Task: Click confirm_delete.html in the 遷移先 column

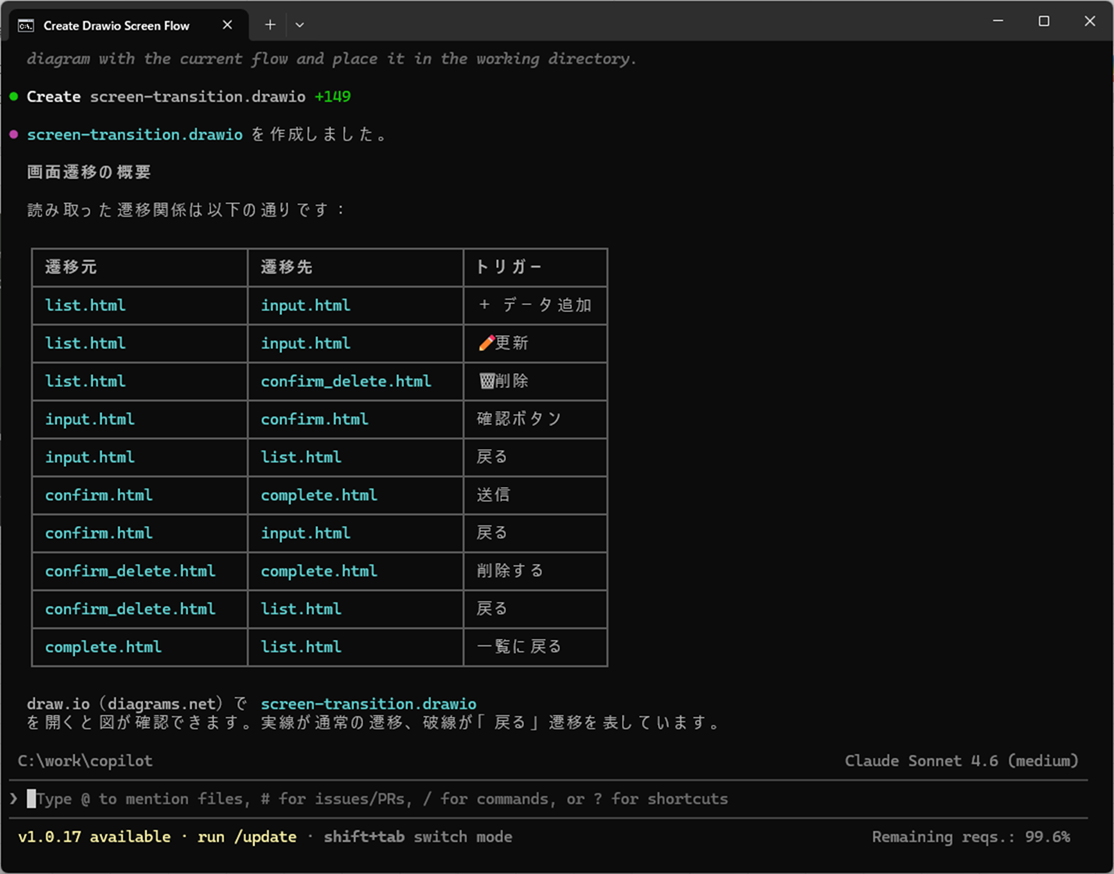Action: [346, 381]
